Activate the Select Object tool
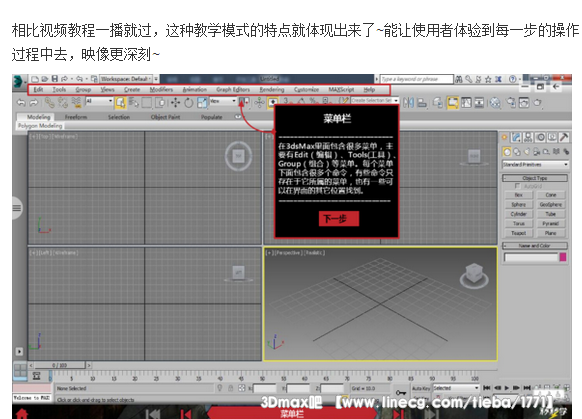The image size is (582, 419). 120,102
